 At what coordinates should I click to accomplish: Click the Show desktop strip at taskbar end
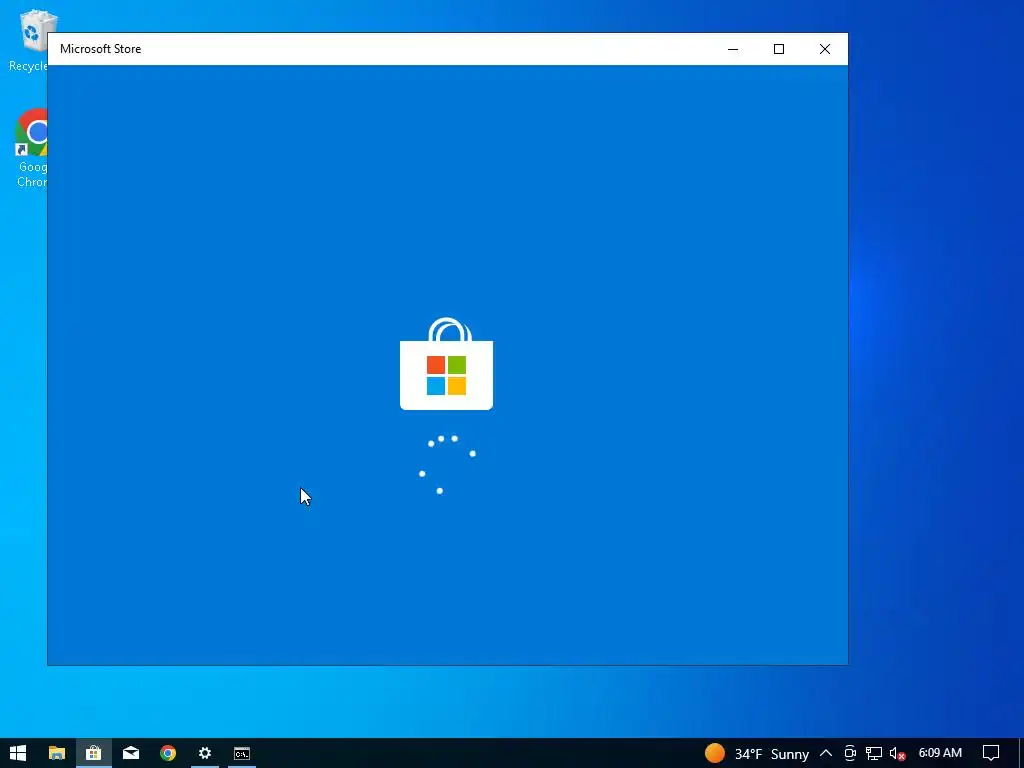point(1021,753)
